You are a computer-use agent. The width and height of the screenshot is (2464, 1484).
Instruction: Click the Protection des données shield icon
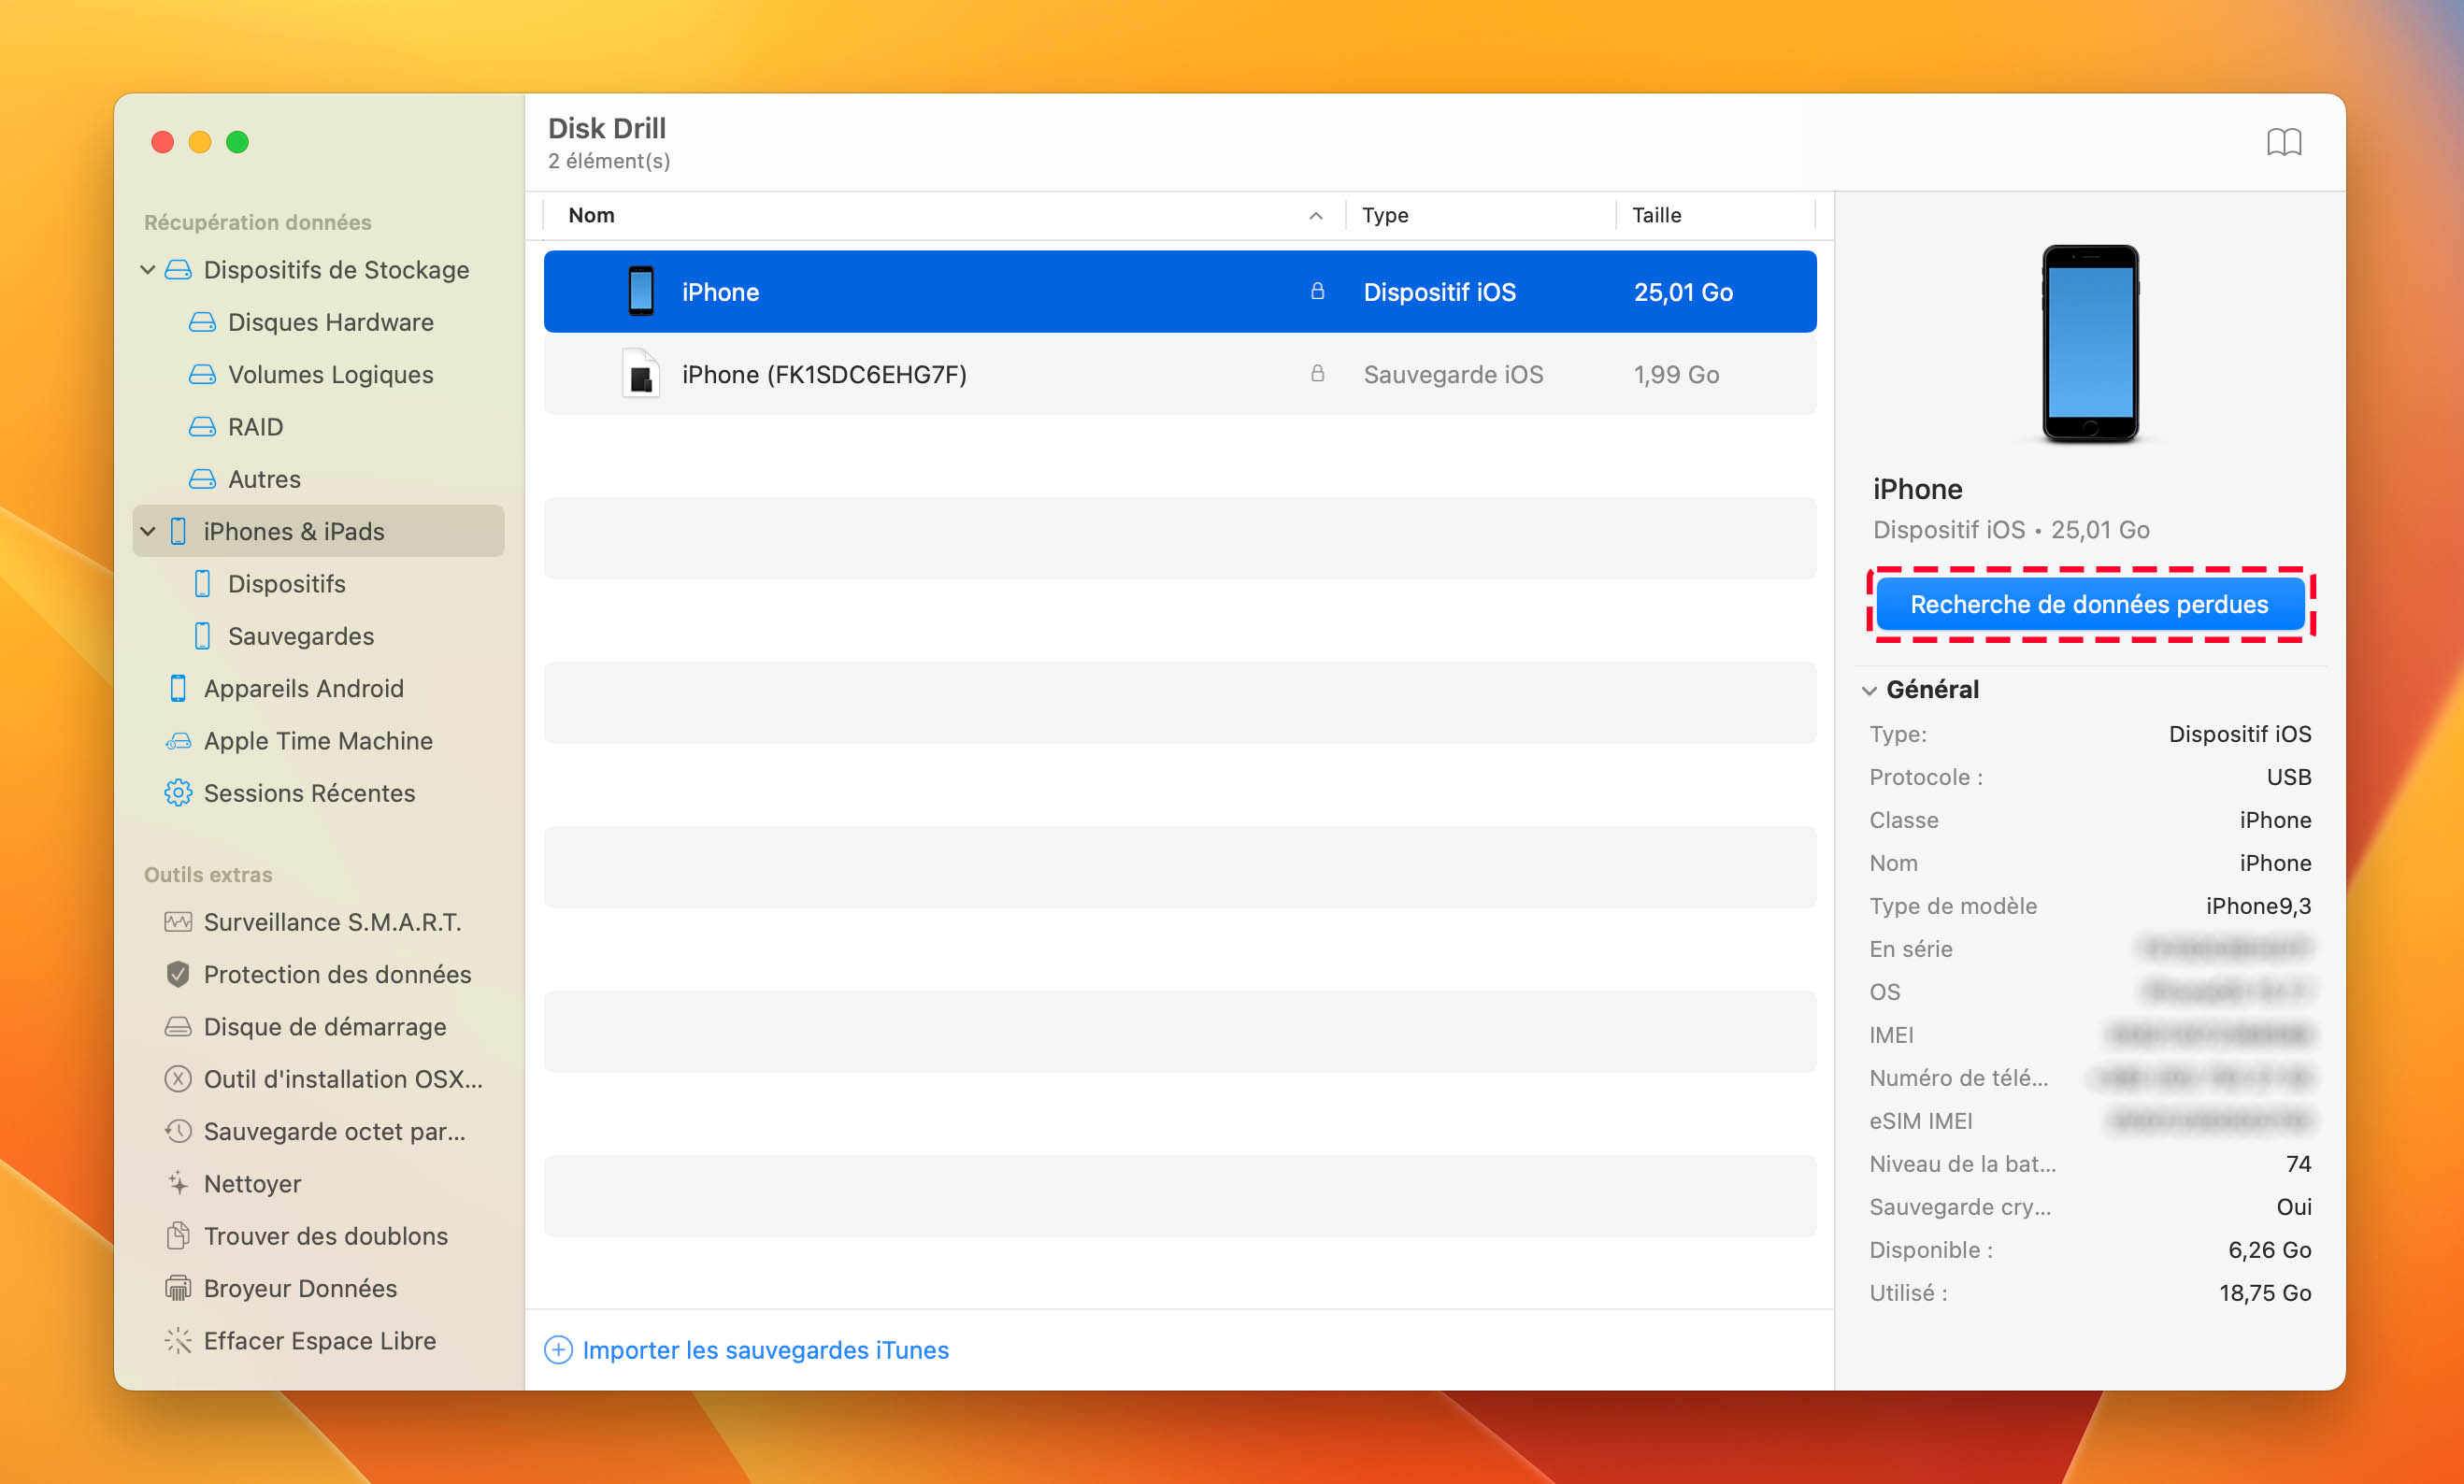[x=178, y=974]
